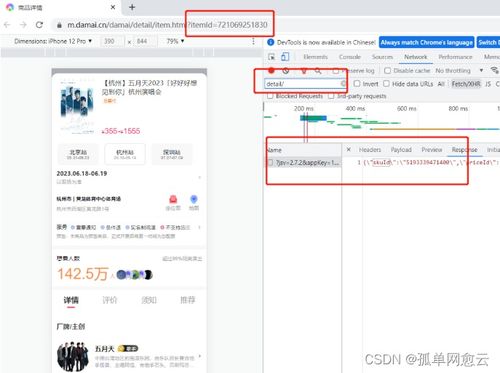Open the network search magnifier icon
Screen dimensions: 500x373
[x=318, y=71]
